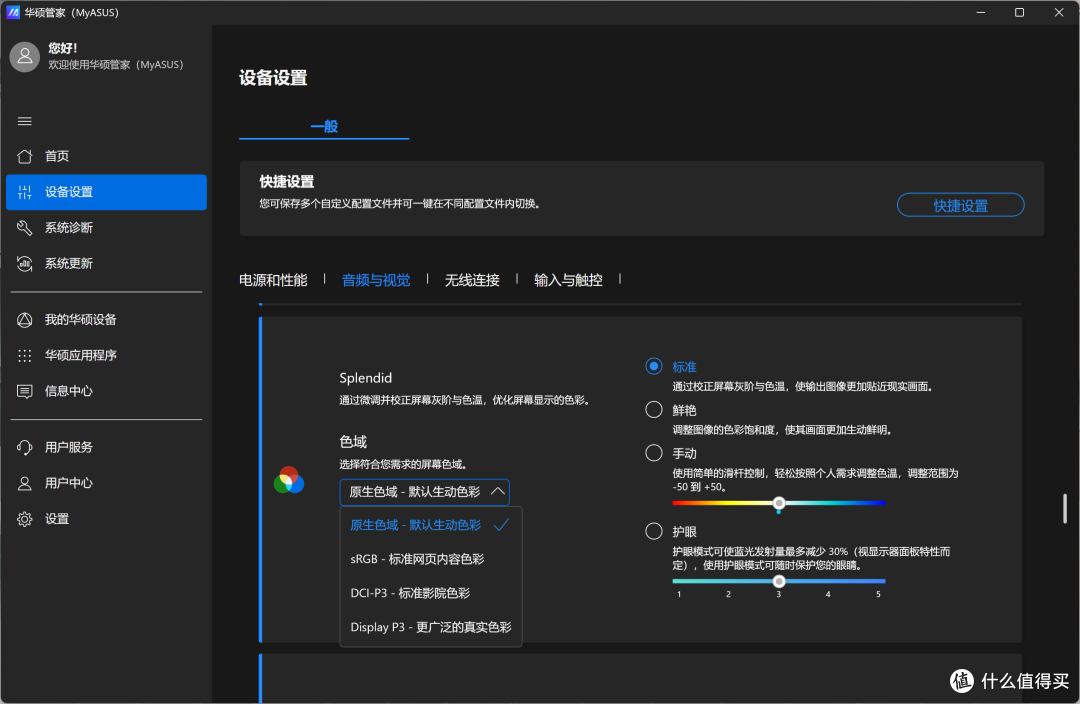Open 用户服务 in the sidebar

click(106, 448)
